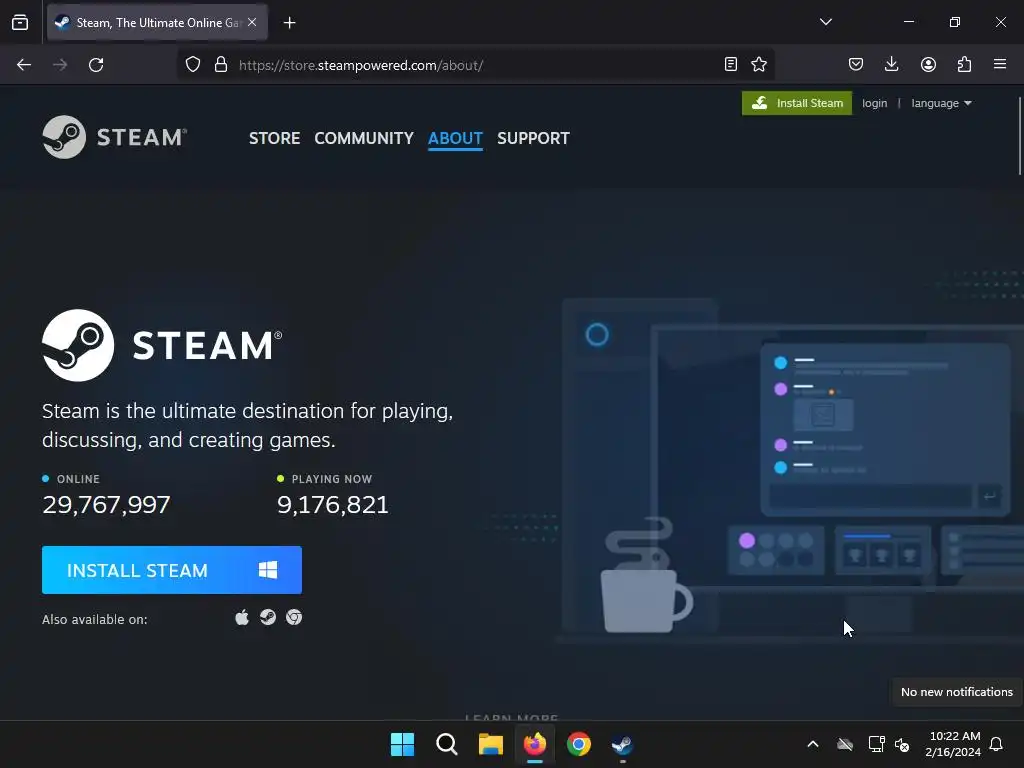Click the address bar URL field

point(475,65)
